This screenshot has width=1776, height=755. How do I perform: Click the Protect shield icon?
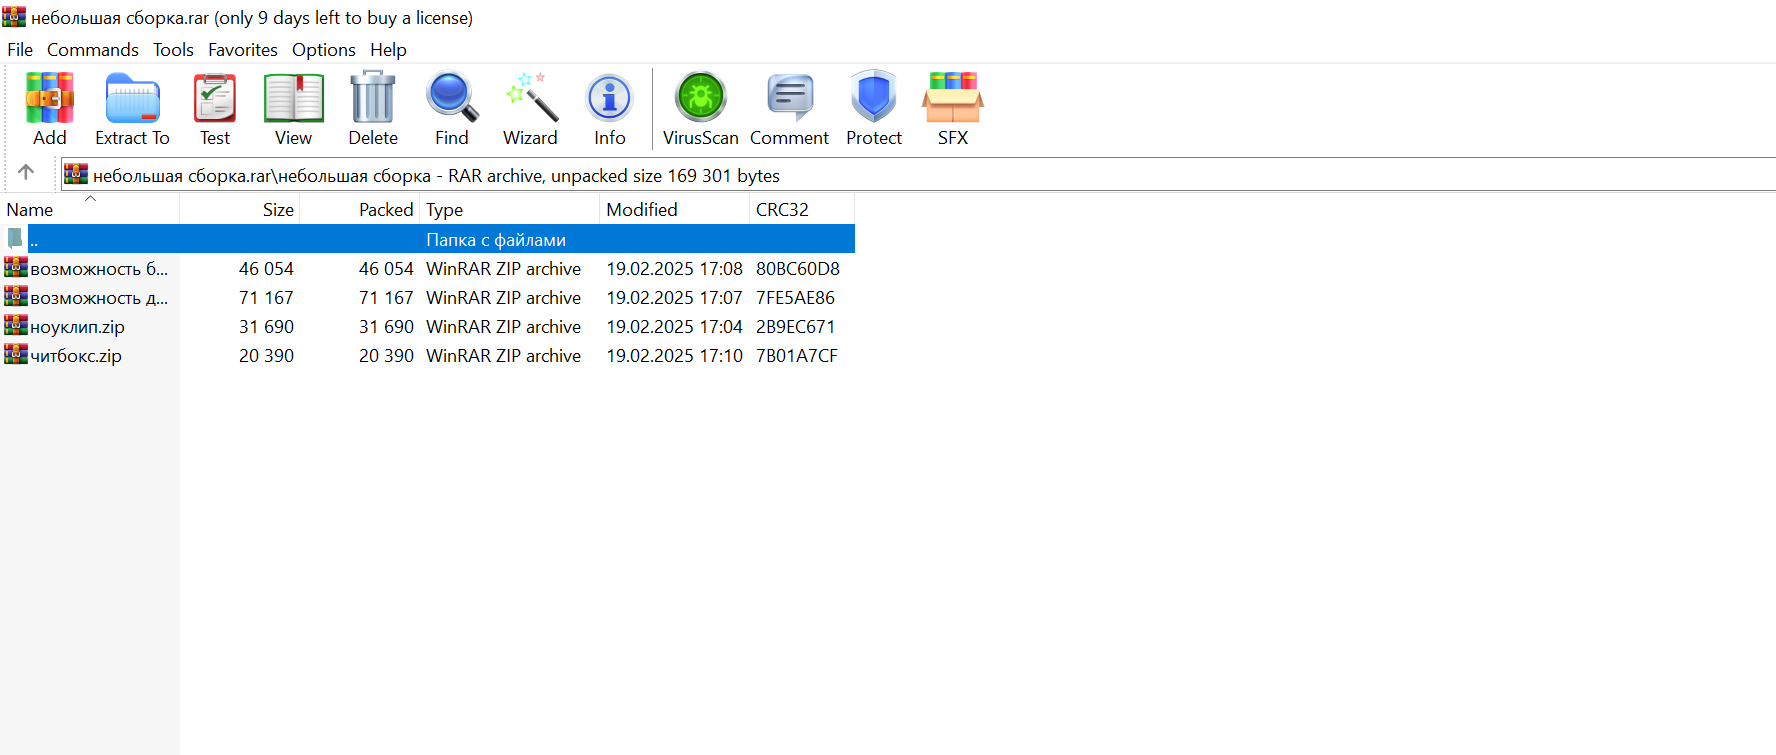point(874,97)
